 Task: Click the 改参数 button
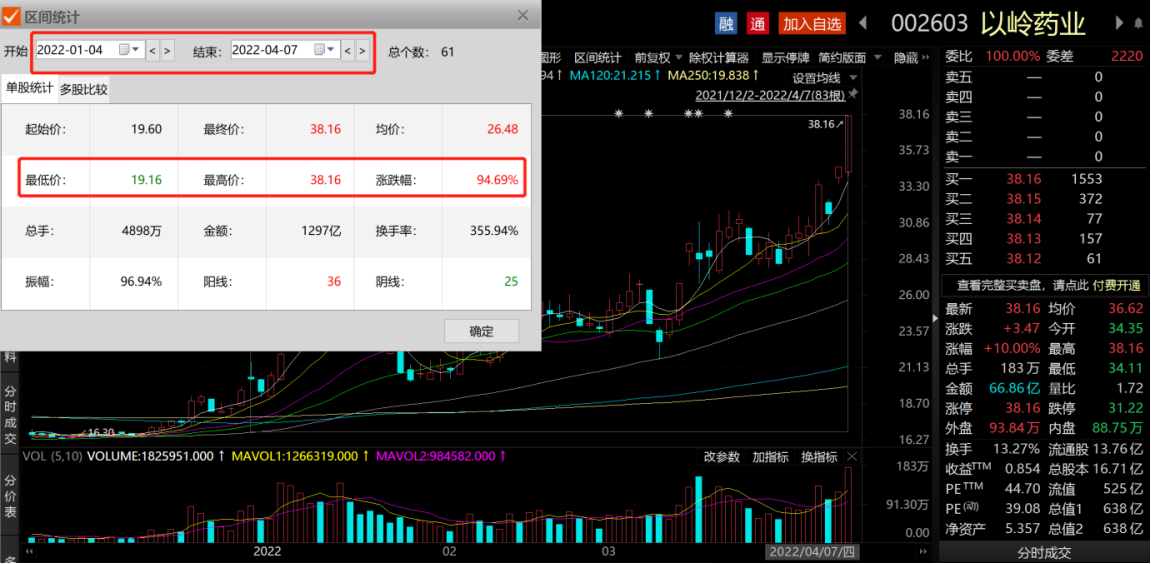coord(722,457)
